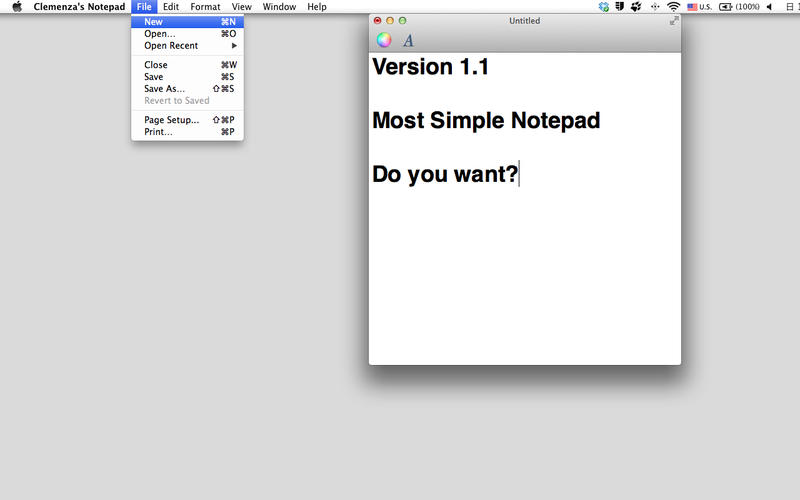Choose New from the File menu

point(187,21)
